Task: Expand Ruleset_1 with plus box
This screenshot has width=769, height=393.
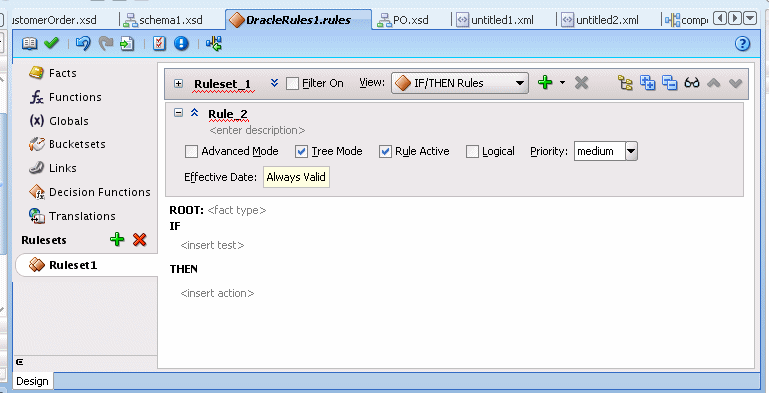Action: pos(179,83)
